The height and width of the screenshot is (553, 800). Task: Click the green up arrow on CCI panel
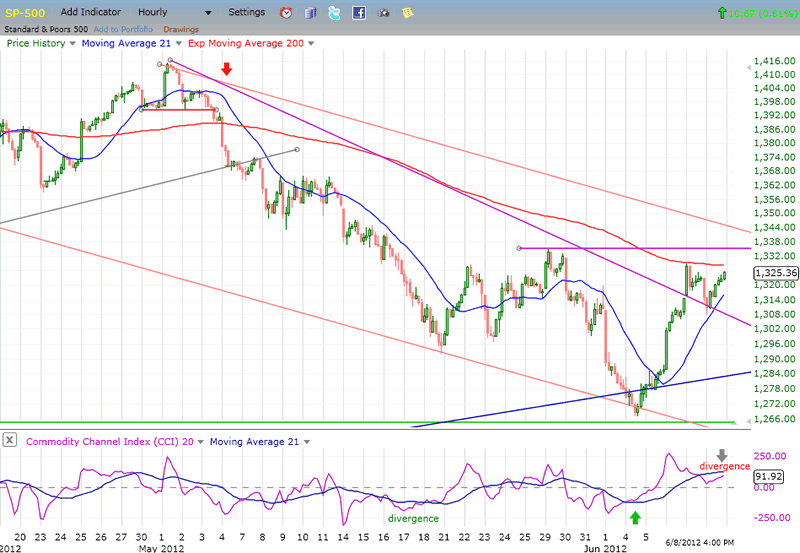[634, 517]
